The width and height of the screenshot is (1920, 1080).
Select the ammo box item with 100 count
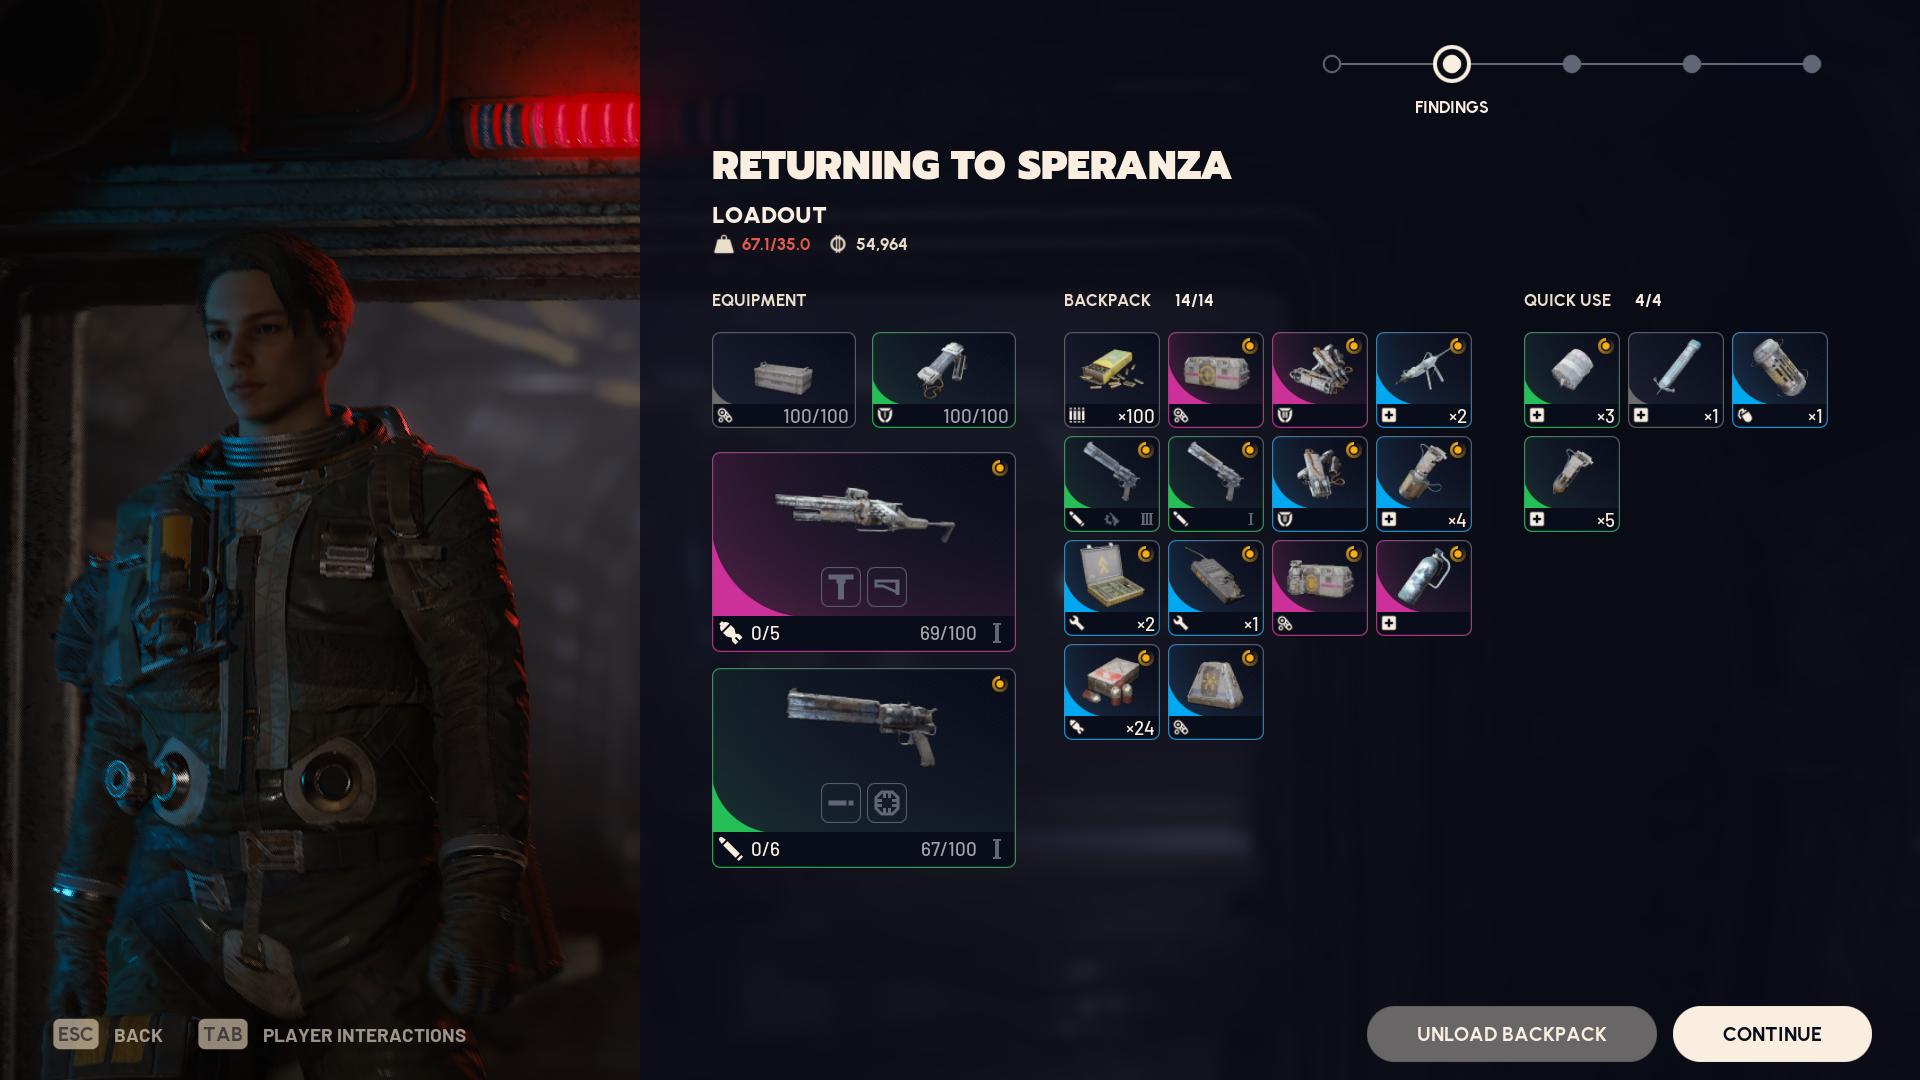(1111, 380)
